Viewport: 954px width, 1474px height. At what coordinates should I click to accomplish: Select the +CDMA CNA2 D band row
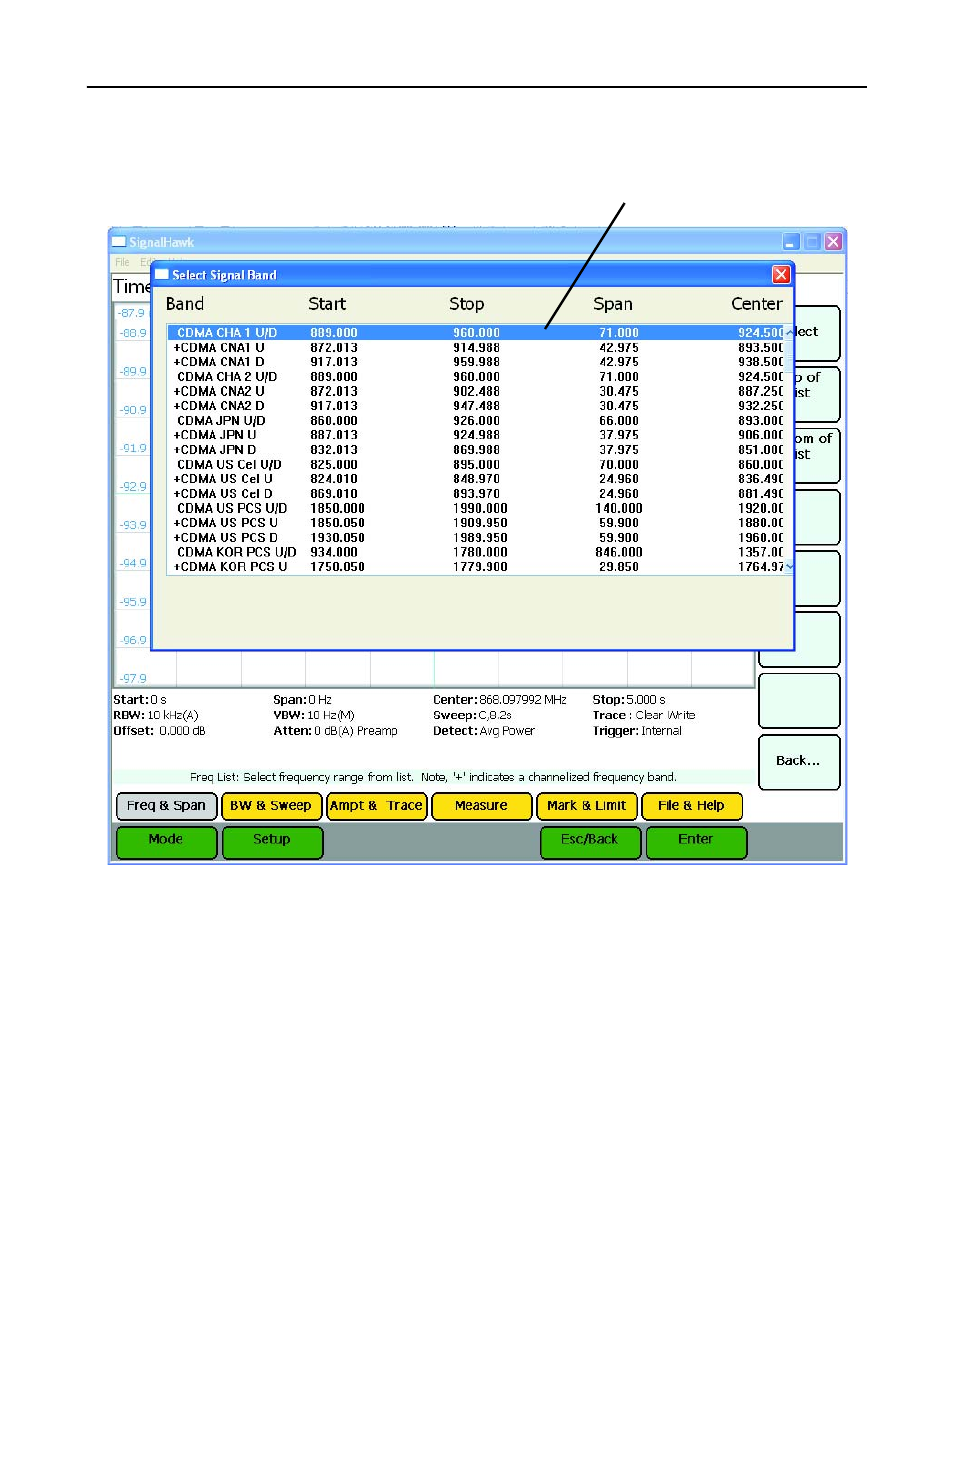point(476,406)
